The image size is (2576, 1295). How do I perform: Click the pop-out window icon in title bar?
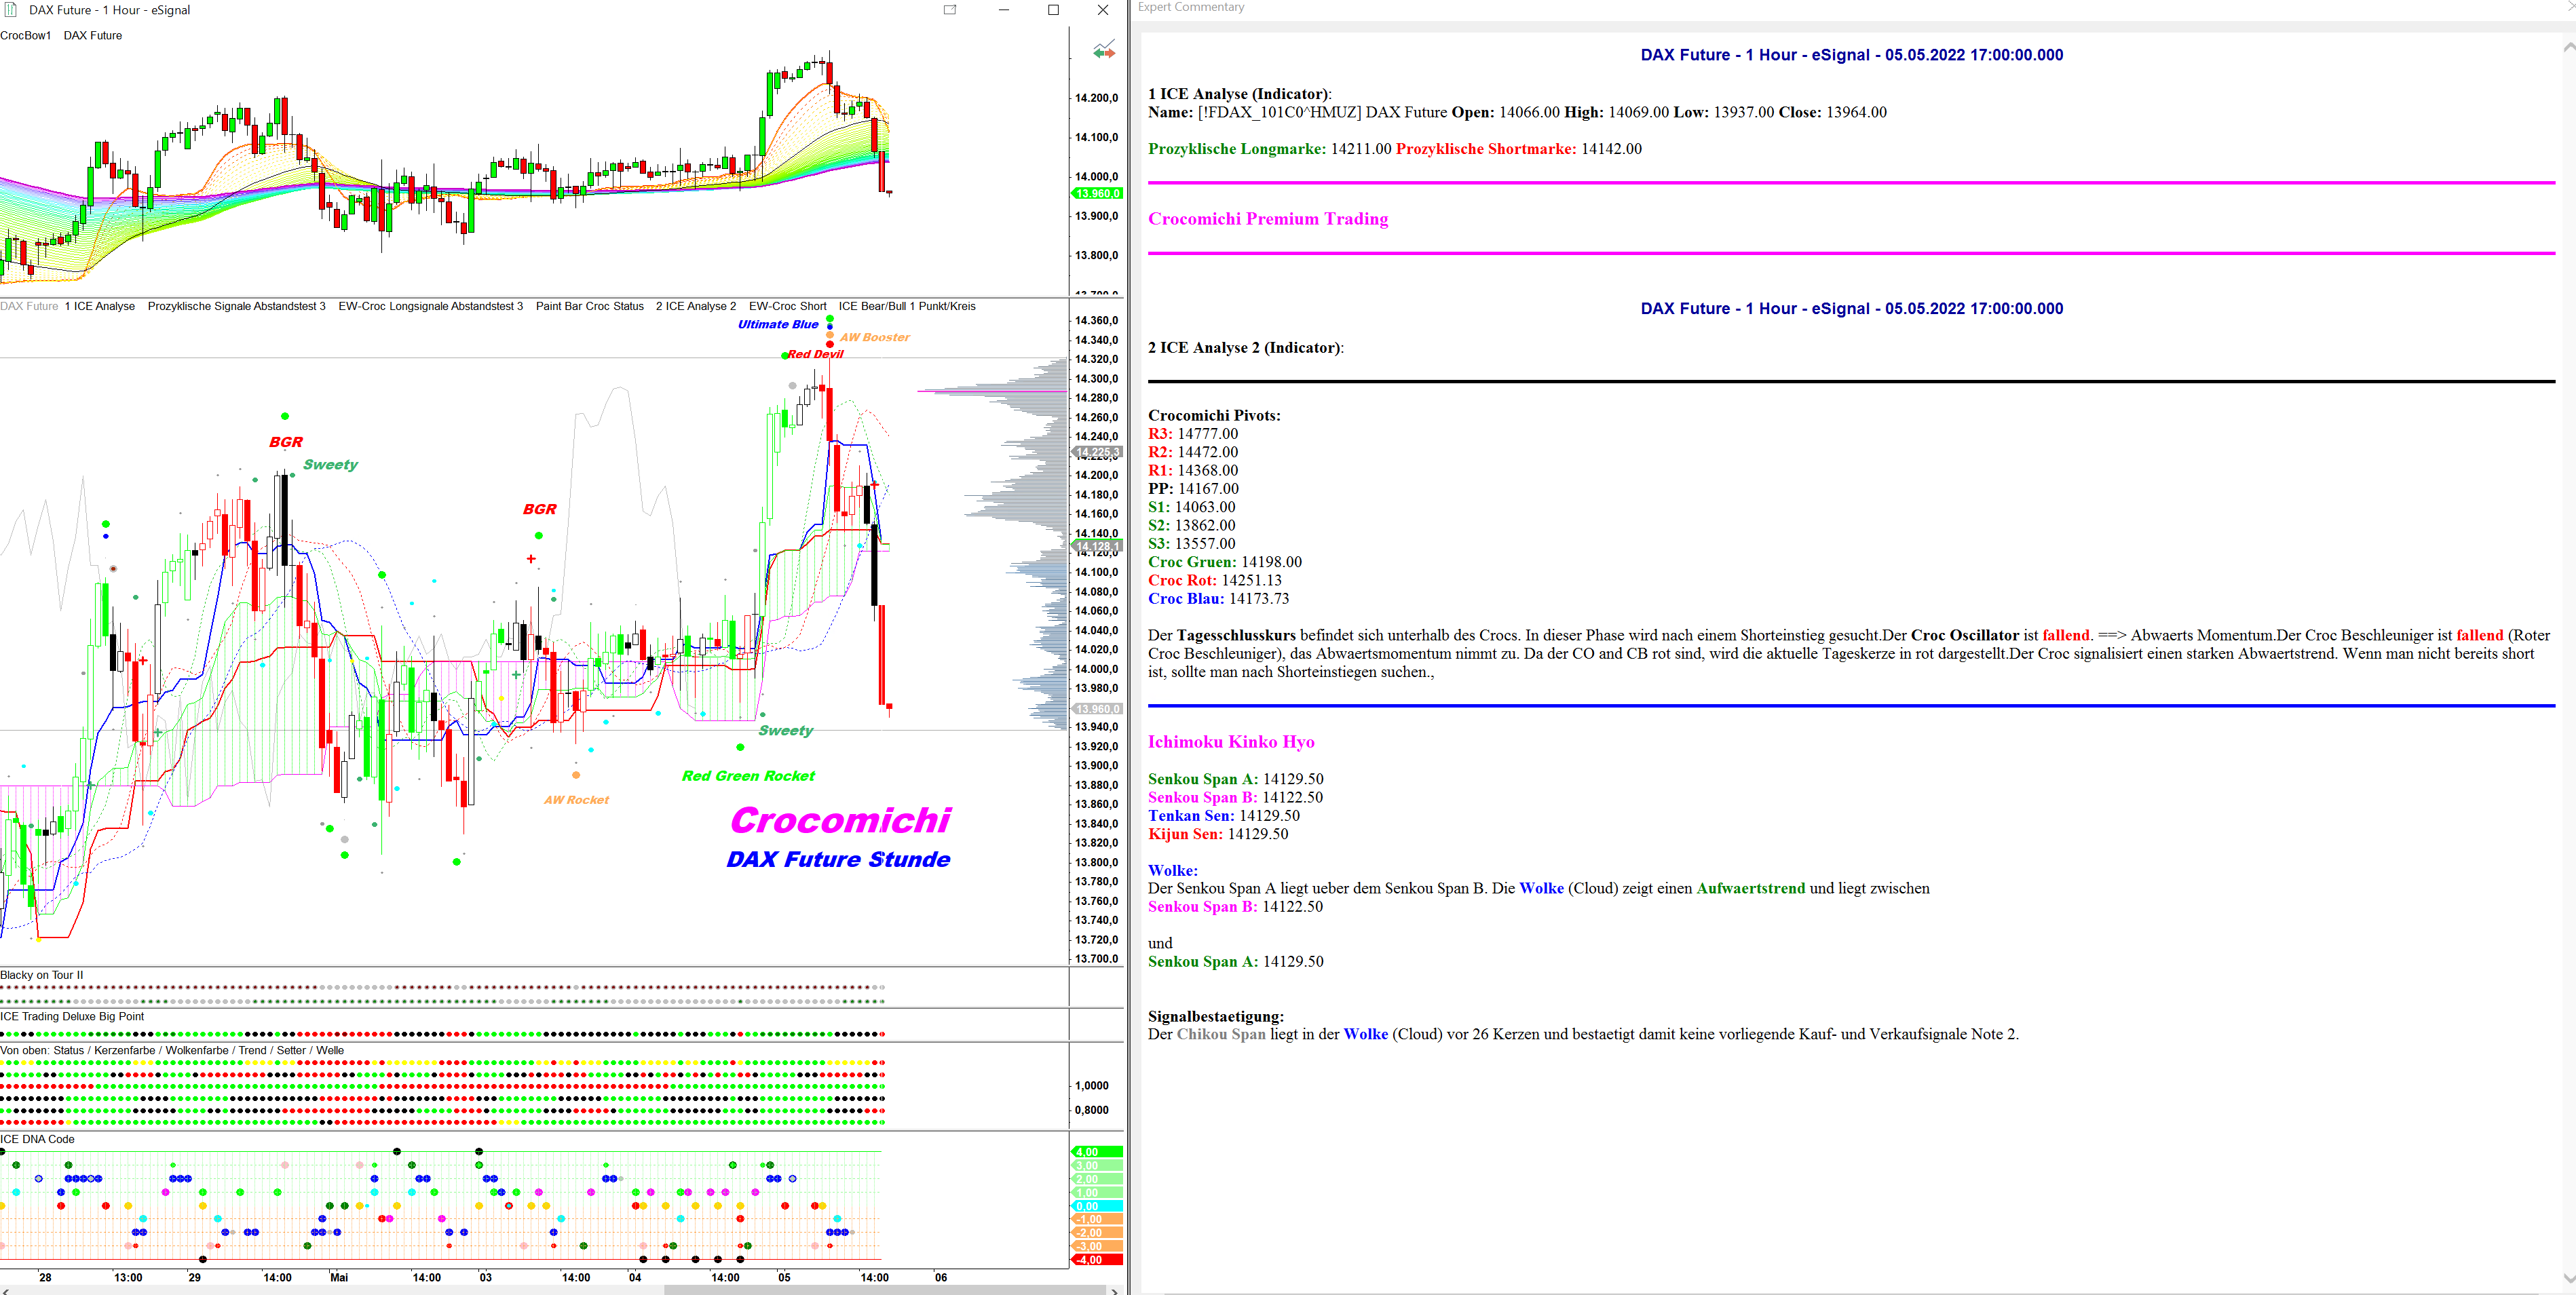949,10
